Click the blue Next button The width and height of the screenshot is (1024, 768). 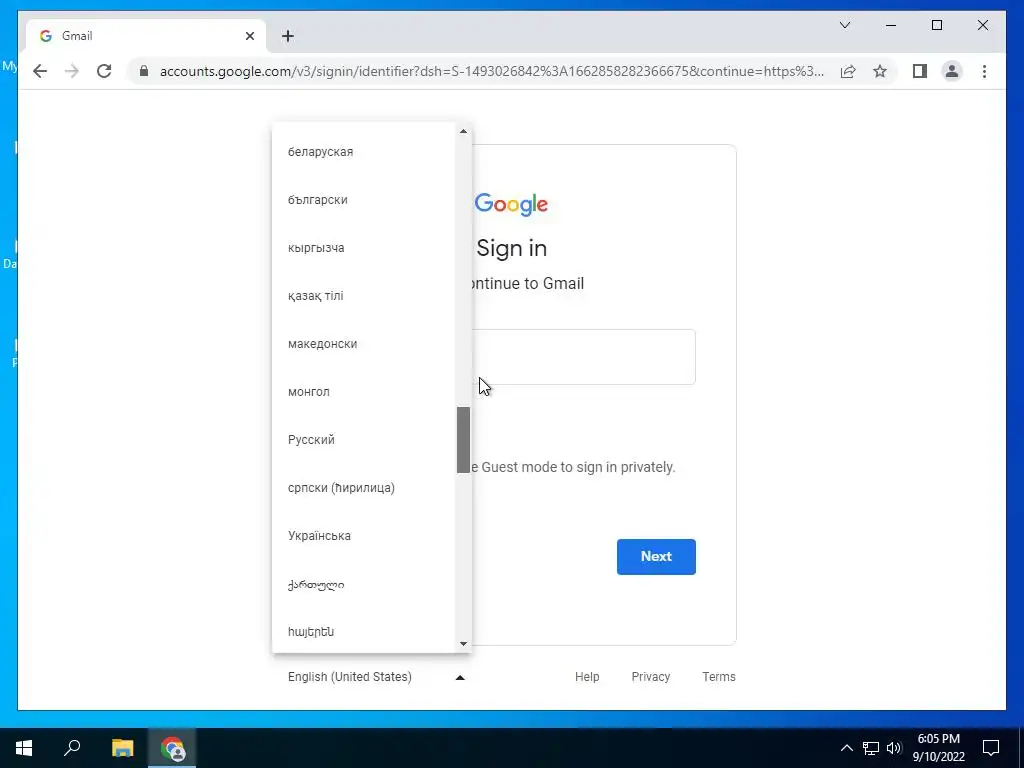pos(656,556)
